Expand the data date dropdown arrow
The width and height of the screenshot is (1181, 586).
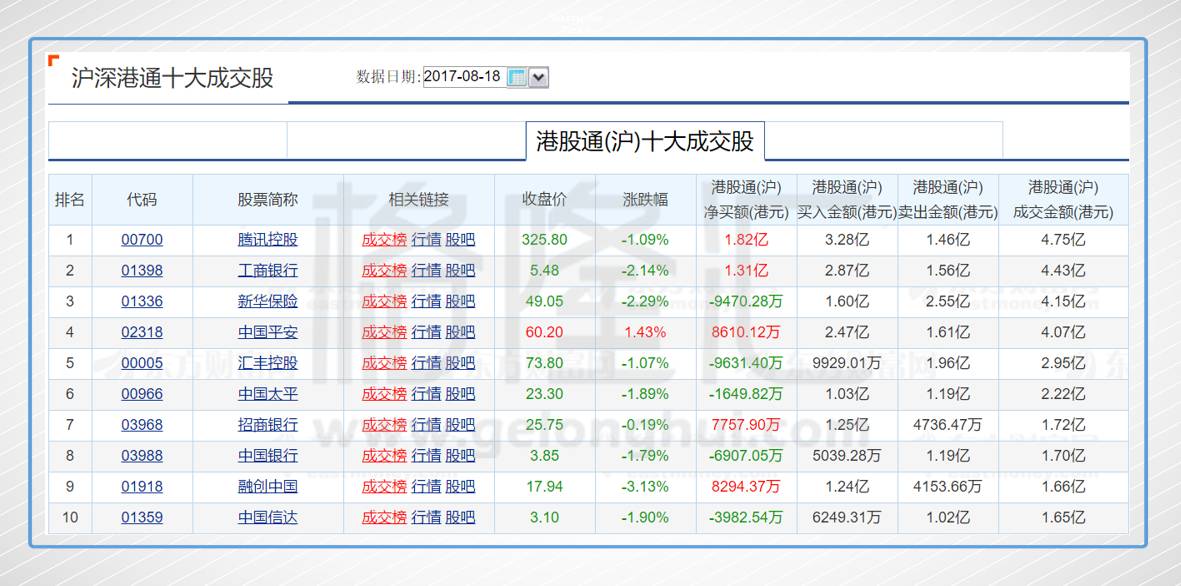(539, 77)
